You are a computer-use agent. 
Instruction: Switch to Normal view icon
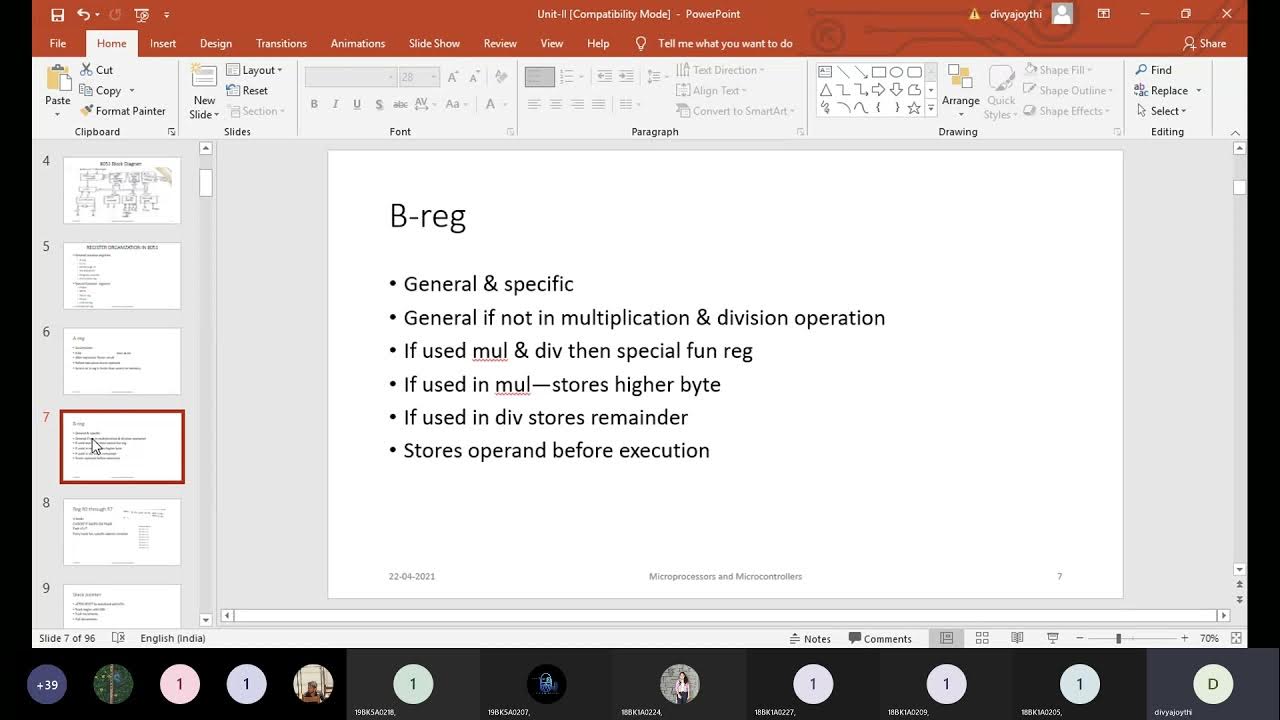[946, 638]
